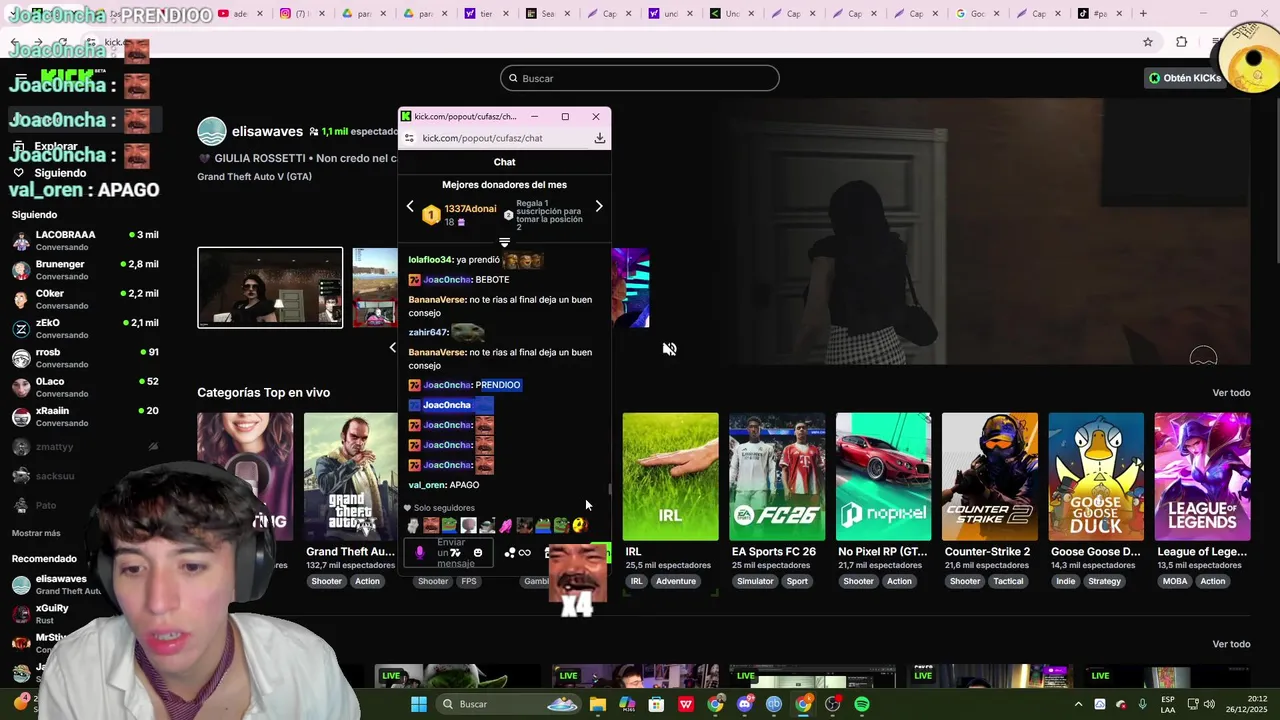The image size is (1280, 720).
Task: Launch Spotify from the taskbar
Action: 862,704
